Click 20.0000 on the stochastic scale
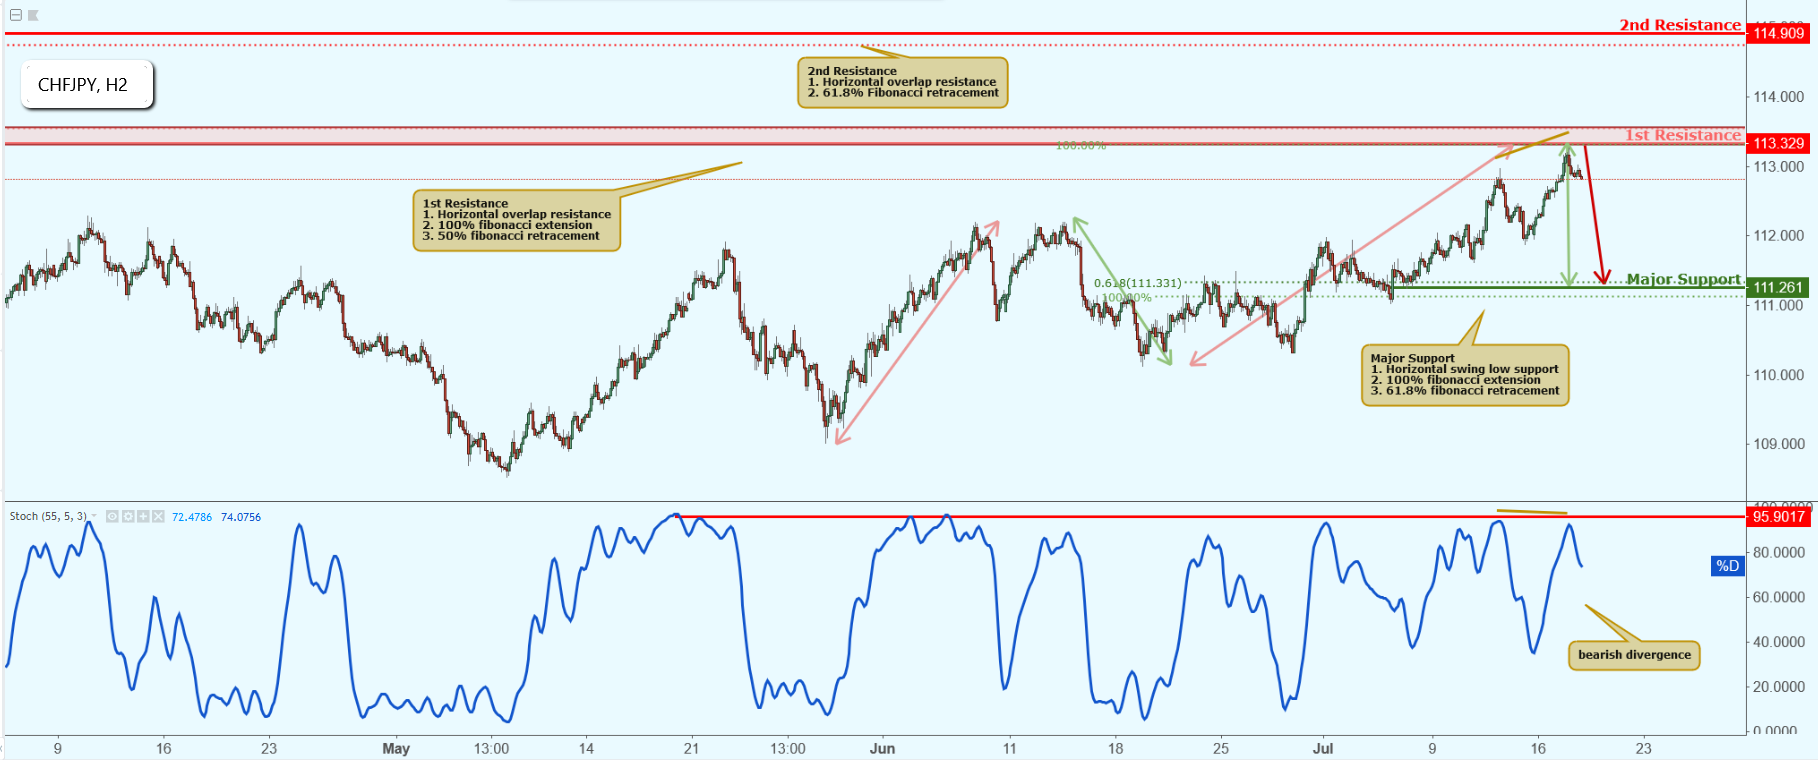Viewport: 1818px width, 760px height. click(1779, 687)
